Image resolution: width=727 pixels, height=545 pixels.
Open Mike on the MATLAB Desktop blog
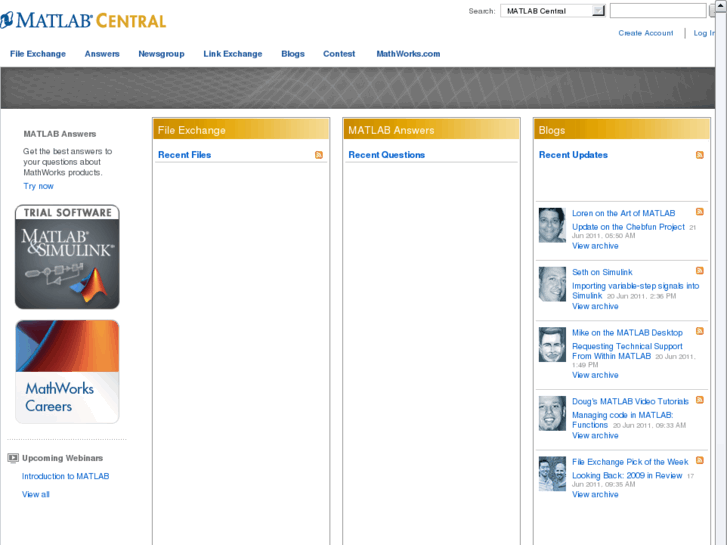tap(627, 333)
